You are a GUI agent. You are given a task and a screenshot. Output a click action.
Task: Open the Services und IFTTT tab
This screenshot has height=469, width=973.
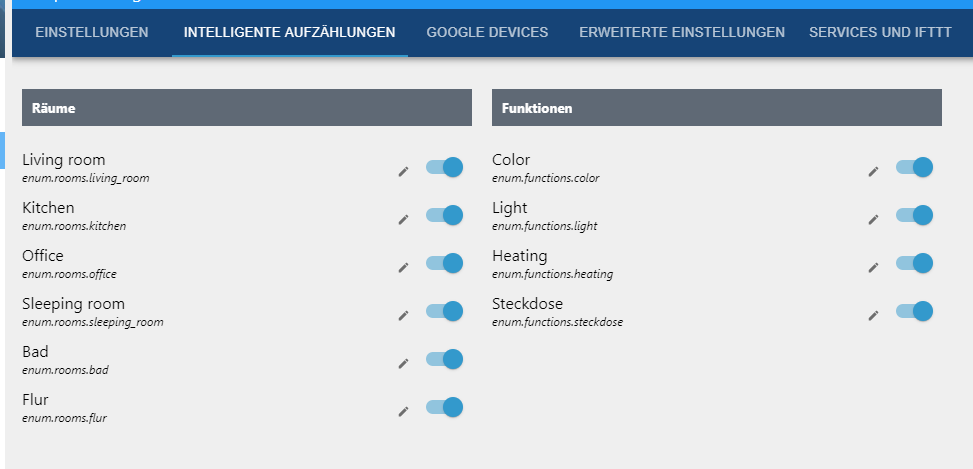tap(880, 32)
